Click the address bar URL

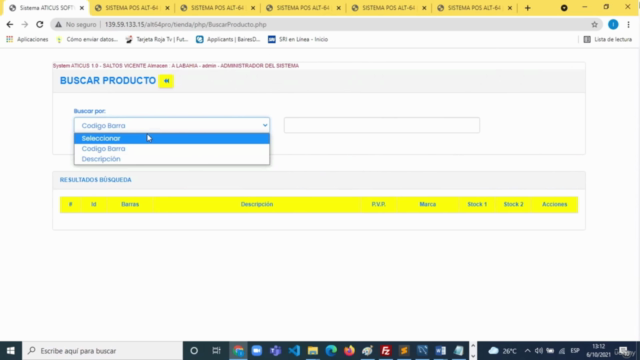185,24
